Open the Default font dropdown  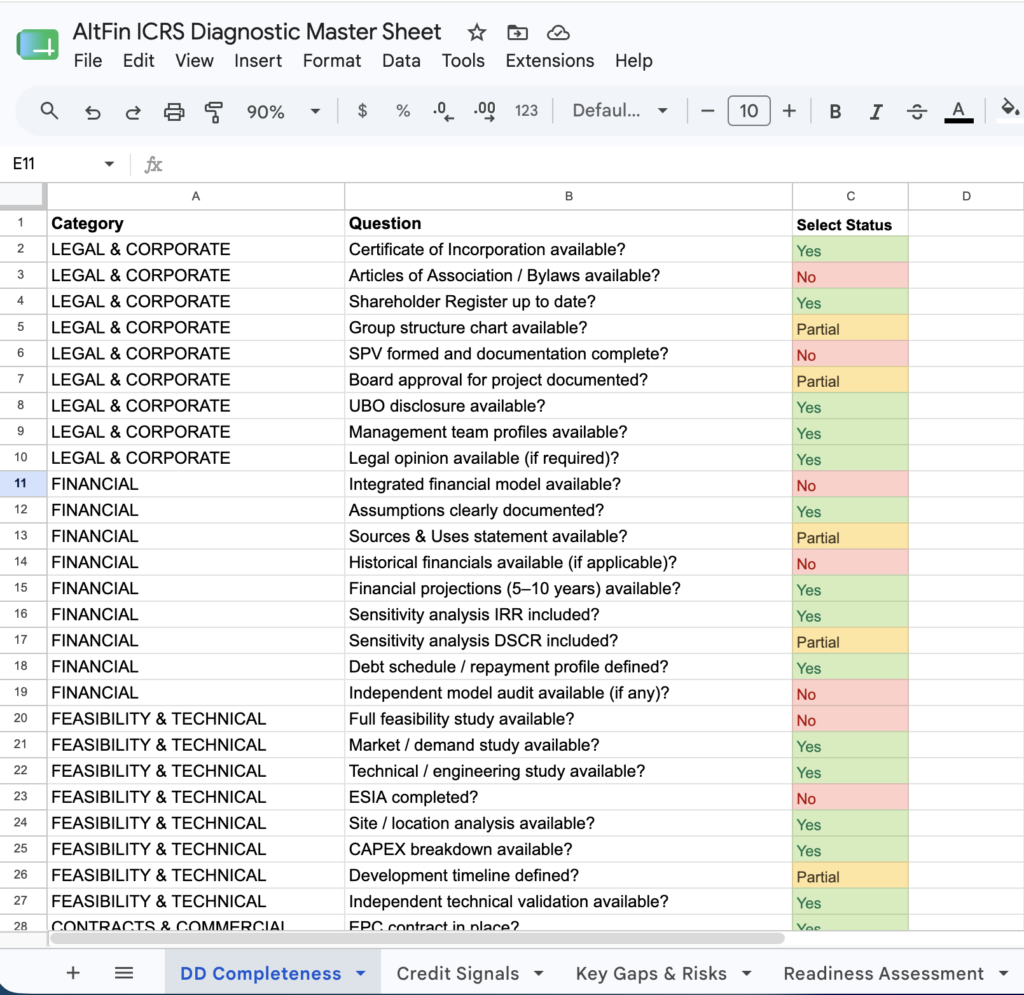click(x=620, y=111)
